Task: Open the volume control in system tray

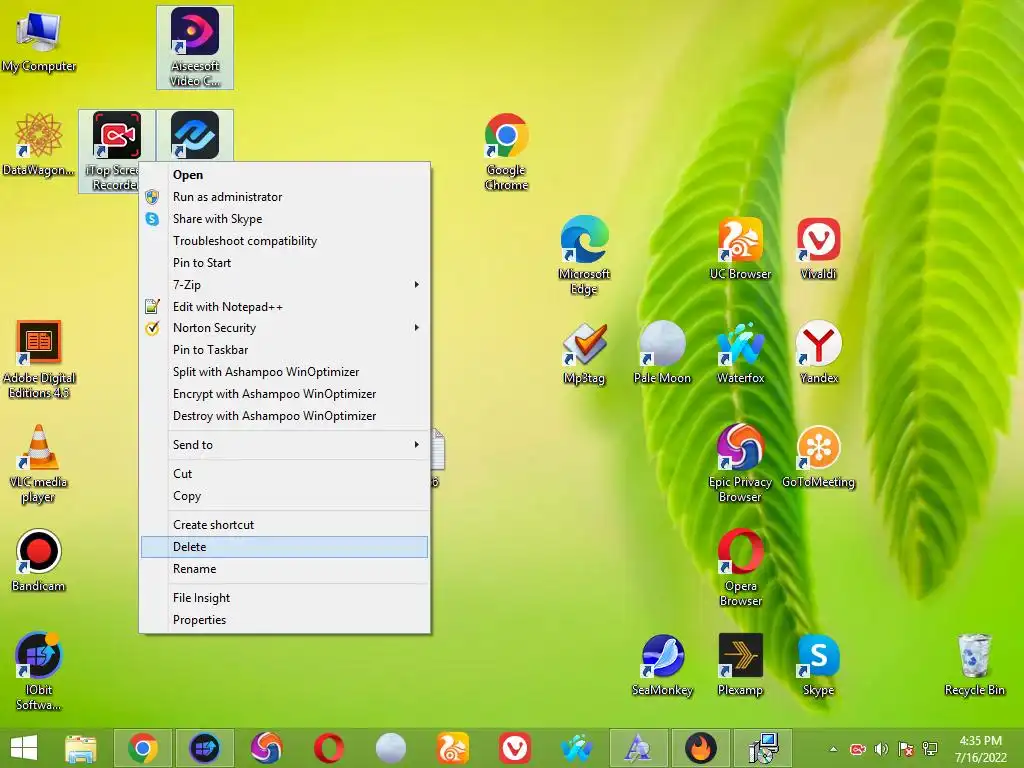Action: click(x=881, y=749)
